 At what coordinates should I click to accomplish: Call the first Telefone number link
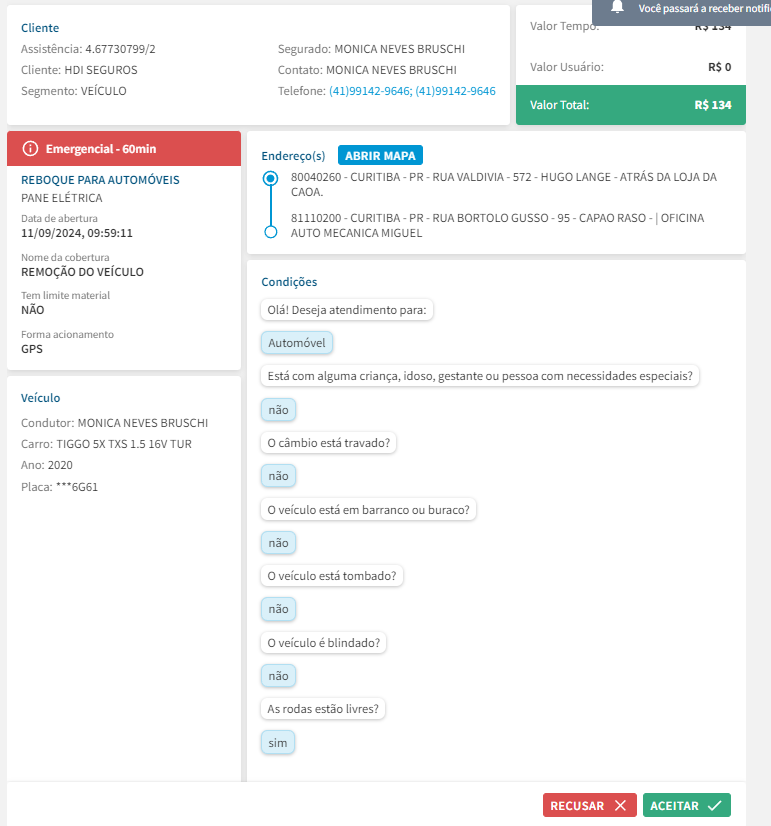pos(369,91)
